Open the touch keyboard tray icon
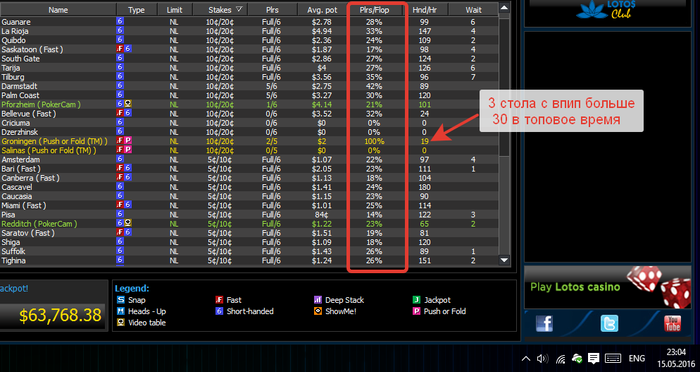 coord(613,358)
